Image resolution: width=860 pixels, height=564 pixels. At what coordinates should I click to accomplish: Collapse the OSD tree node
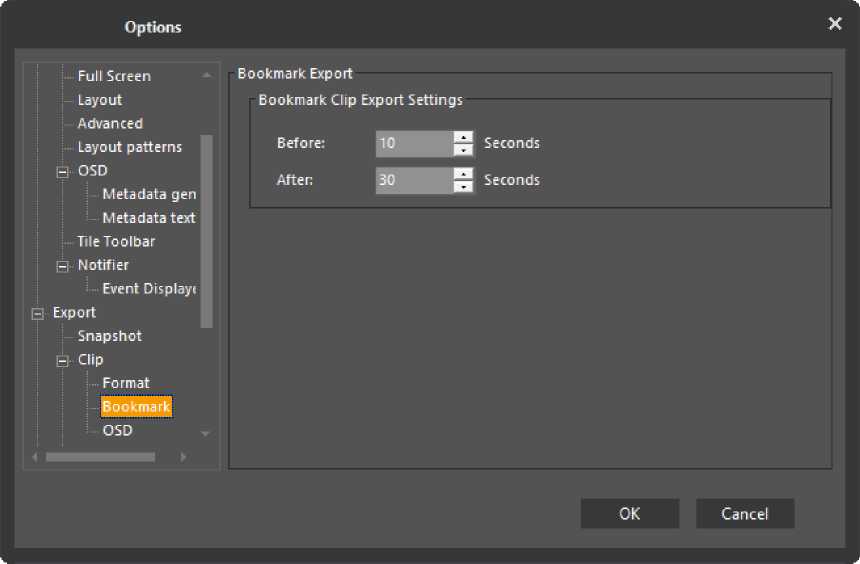point(62,171)
